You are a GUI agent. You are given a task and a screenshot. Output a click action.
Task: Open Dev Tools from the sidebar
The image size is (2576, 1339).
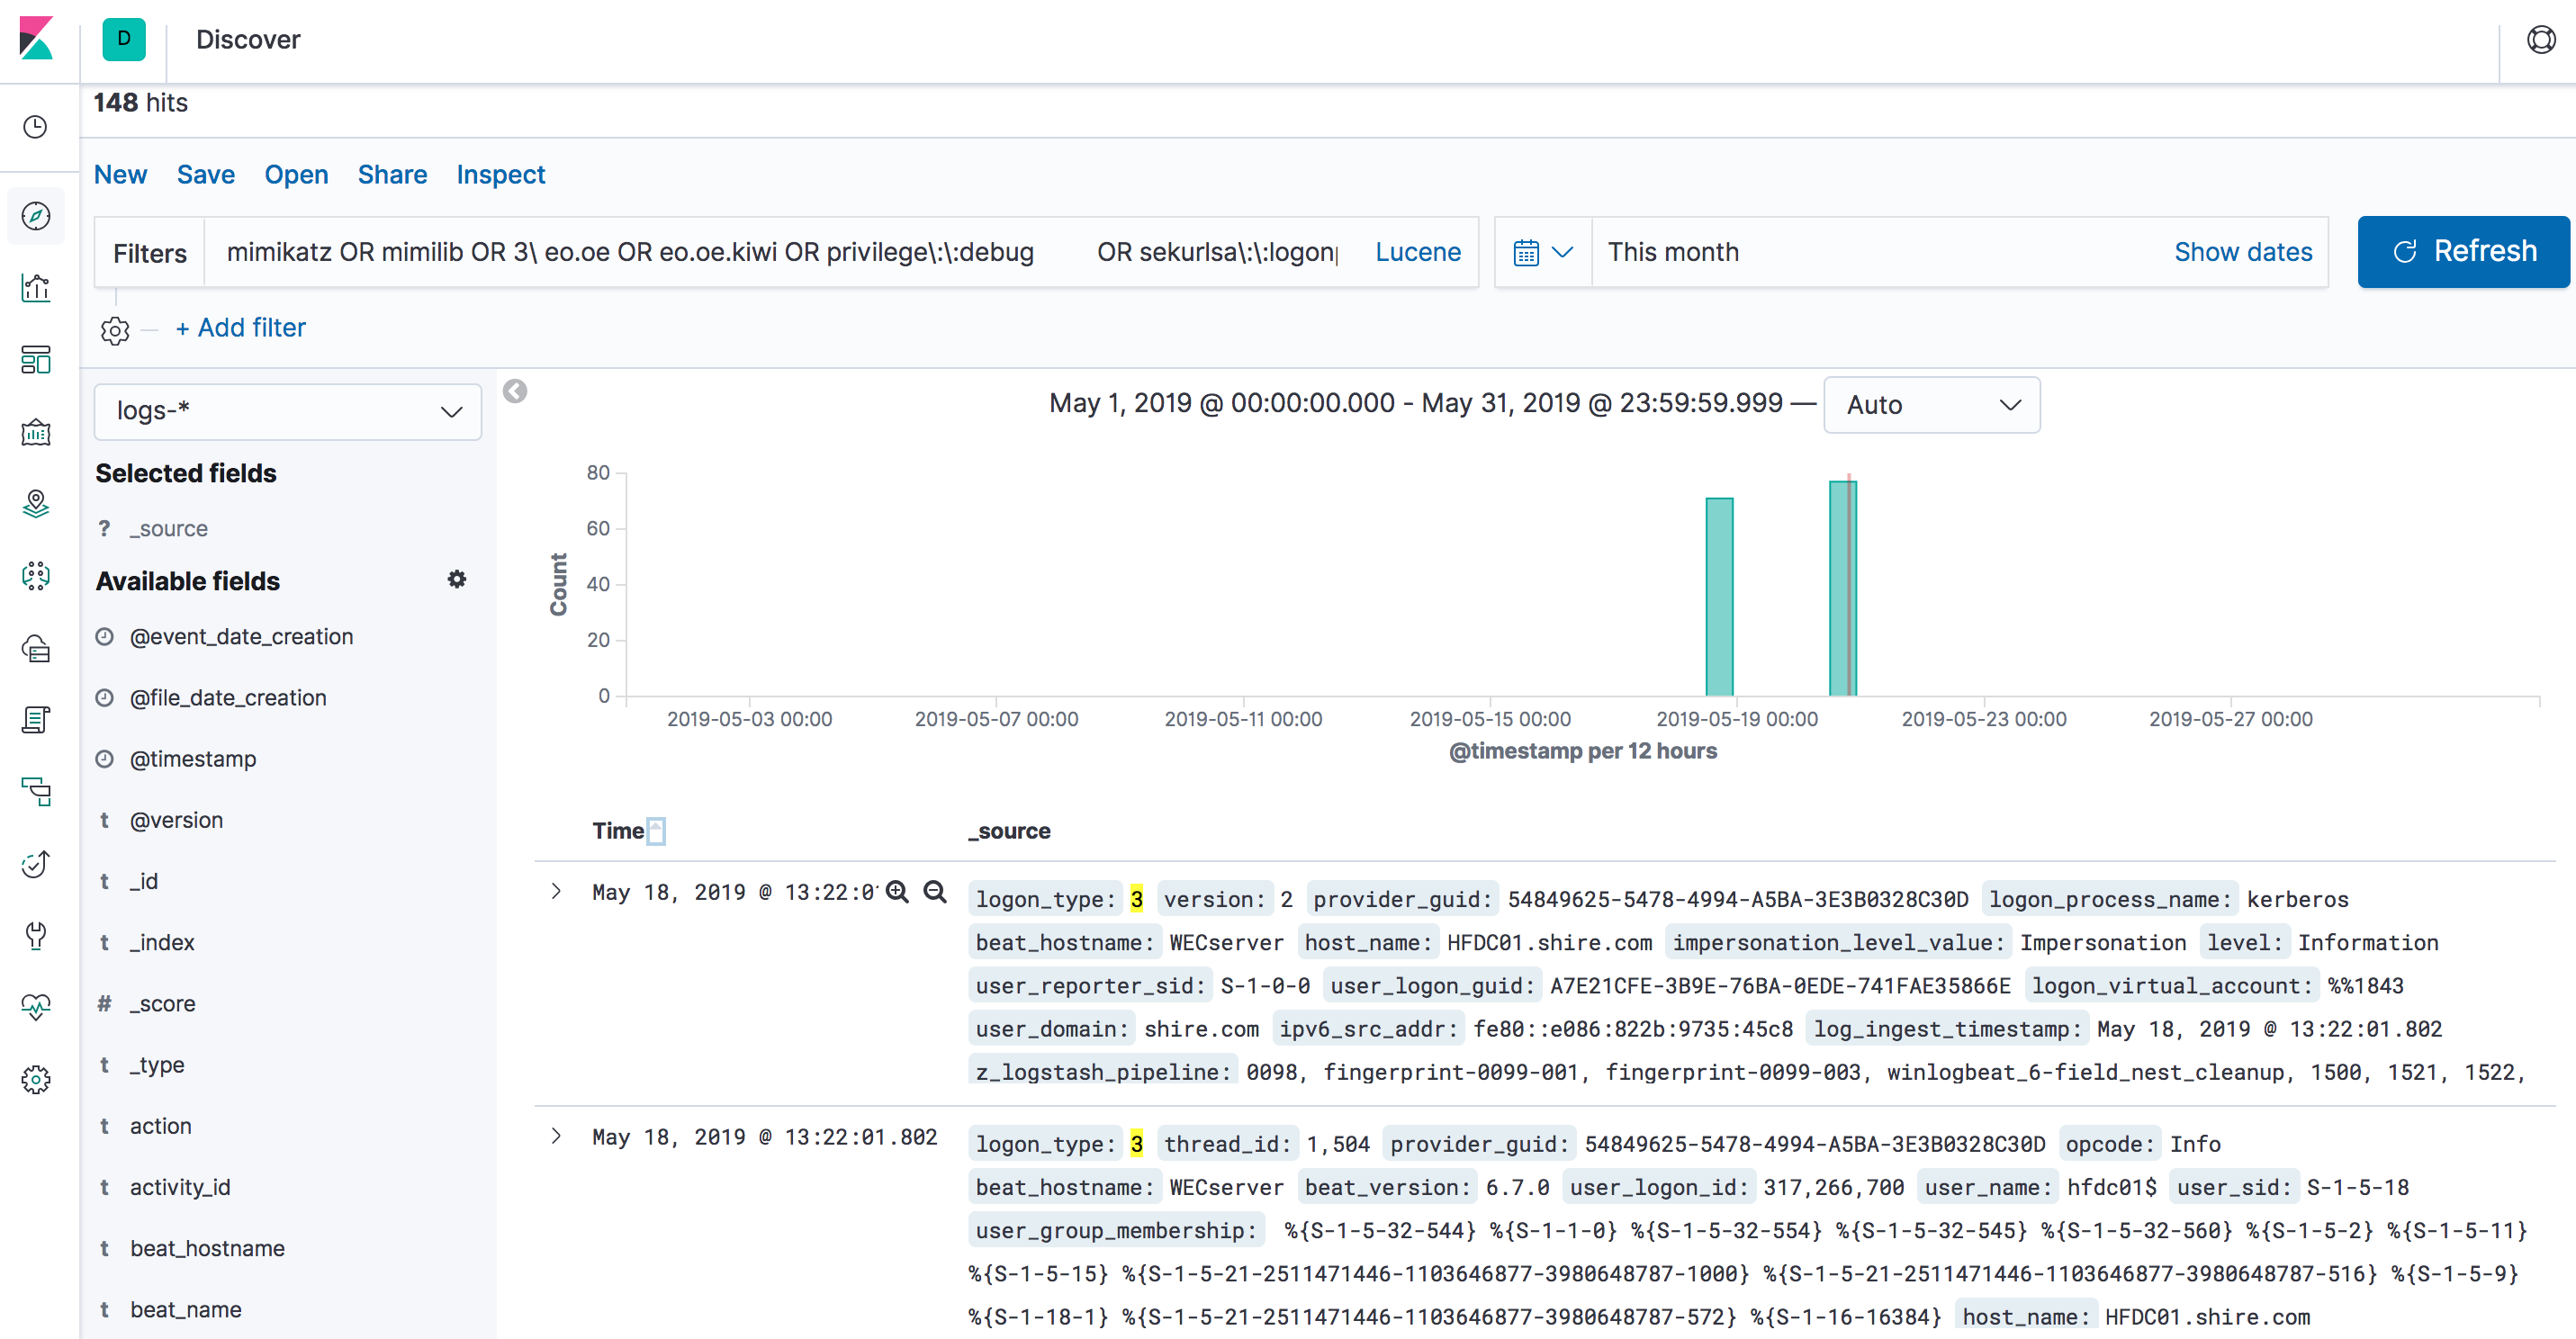[x=36, y=936]
